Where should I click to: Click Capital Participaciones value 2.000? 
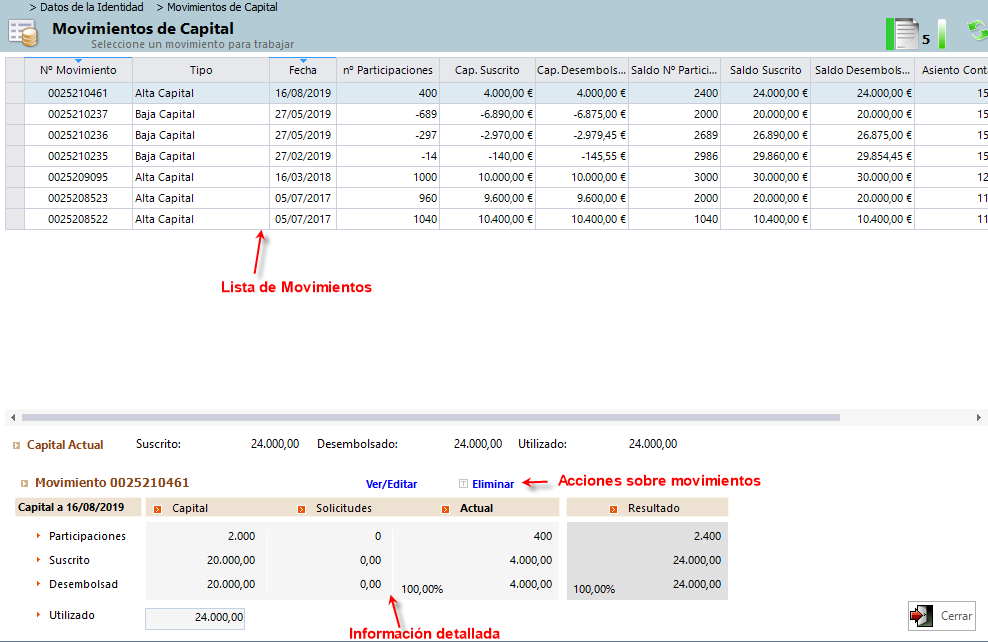(241, 536)
